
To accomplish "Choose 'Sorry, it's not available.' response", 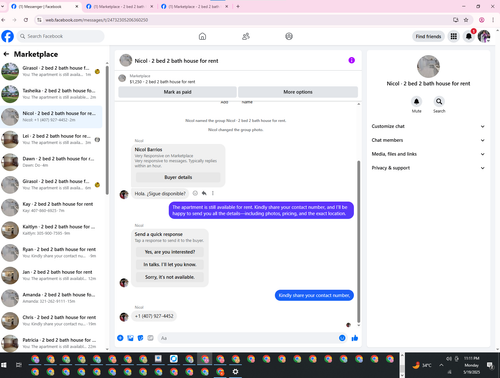I will (170, 277).
